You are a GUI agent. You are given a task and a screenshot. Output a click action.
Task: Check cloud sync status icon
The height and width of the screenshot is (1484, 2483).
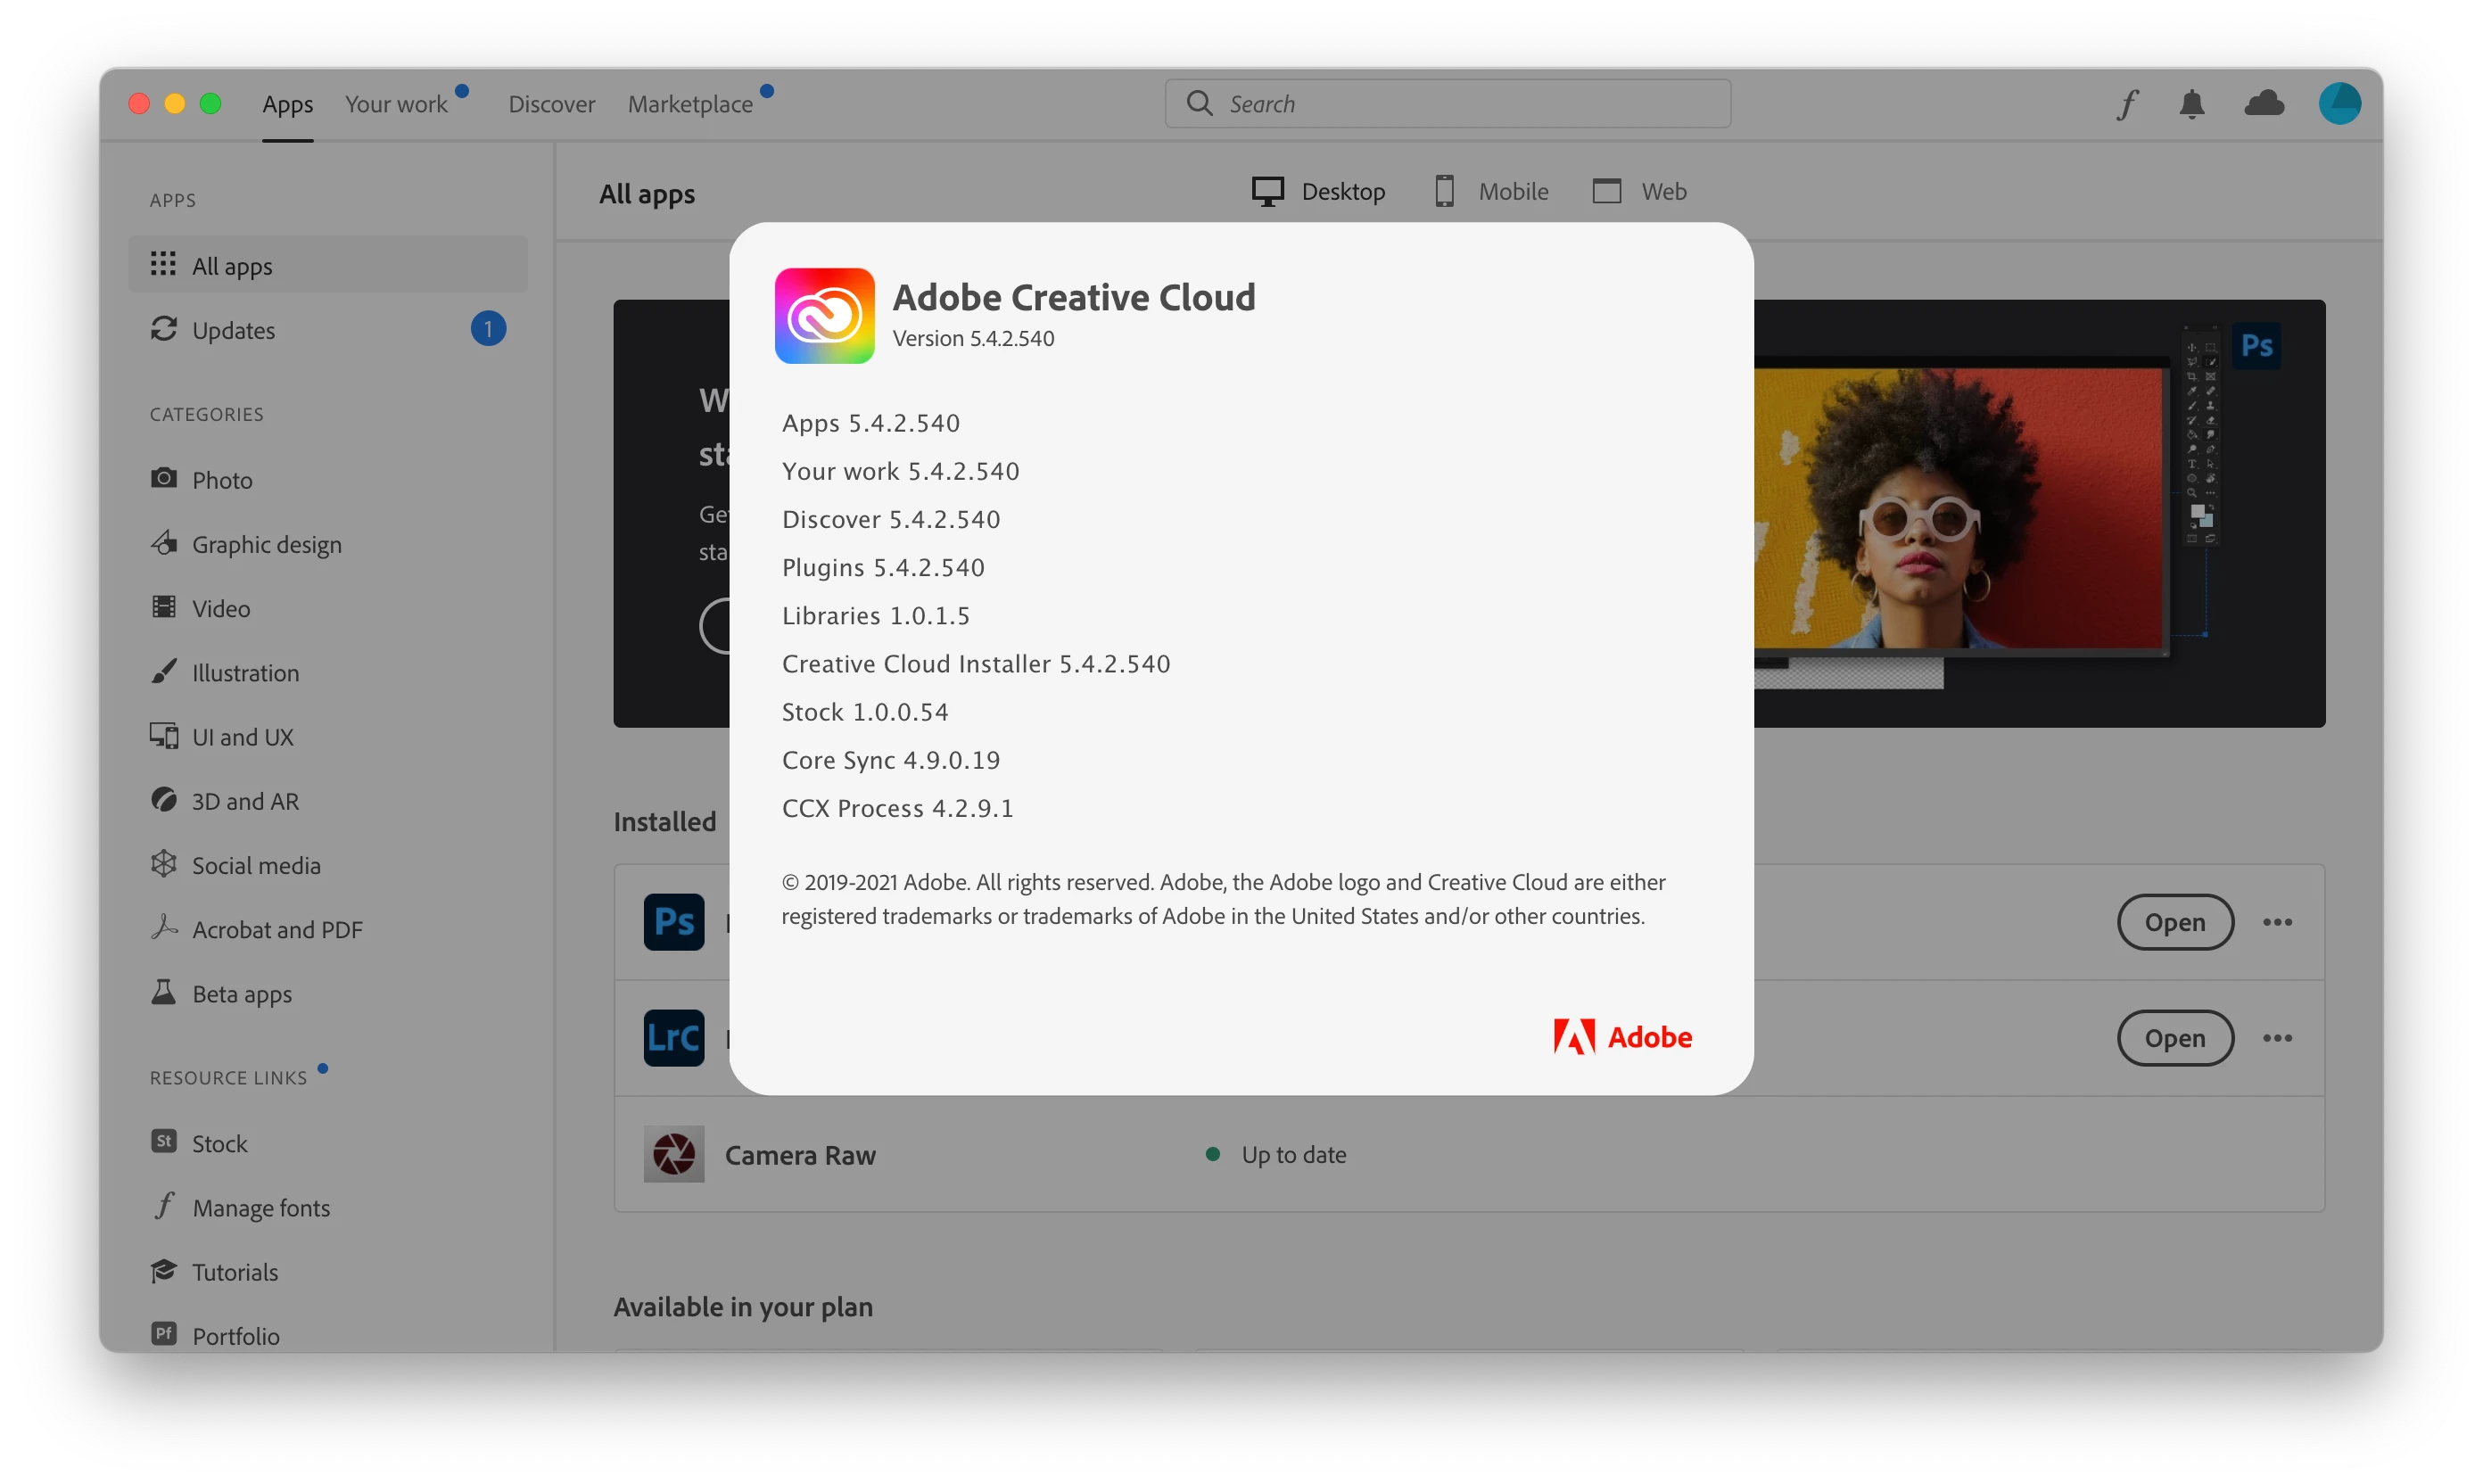(2264, 104)
